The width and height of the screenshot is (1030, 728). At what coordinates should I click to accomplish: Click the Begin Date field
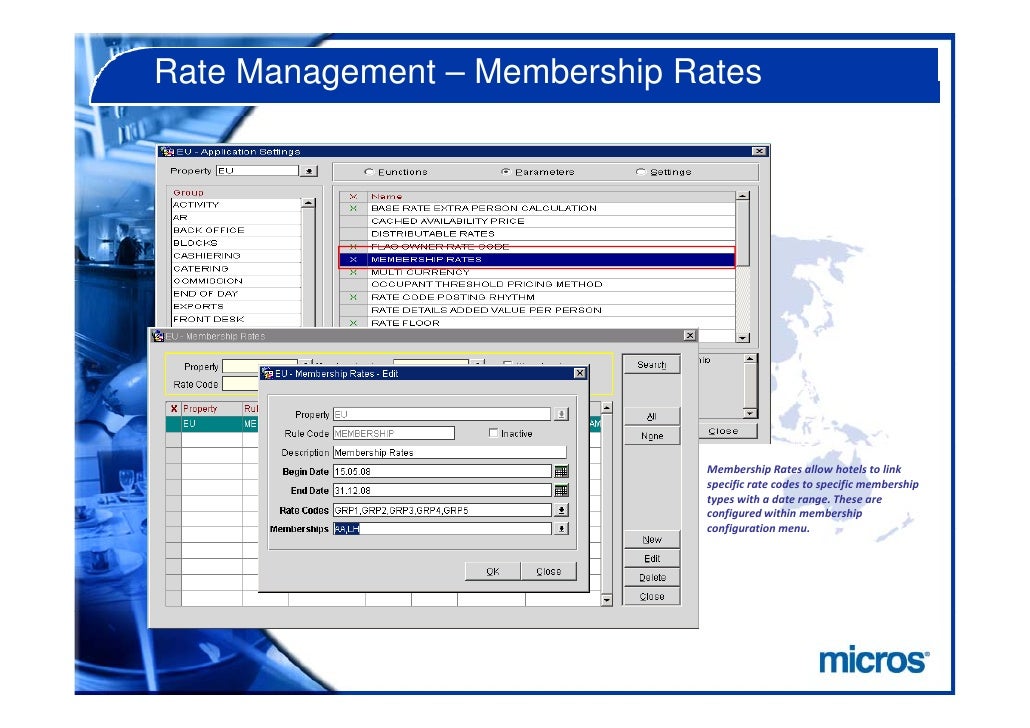coord(442,471)
